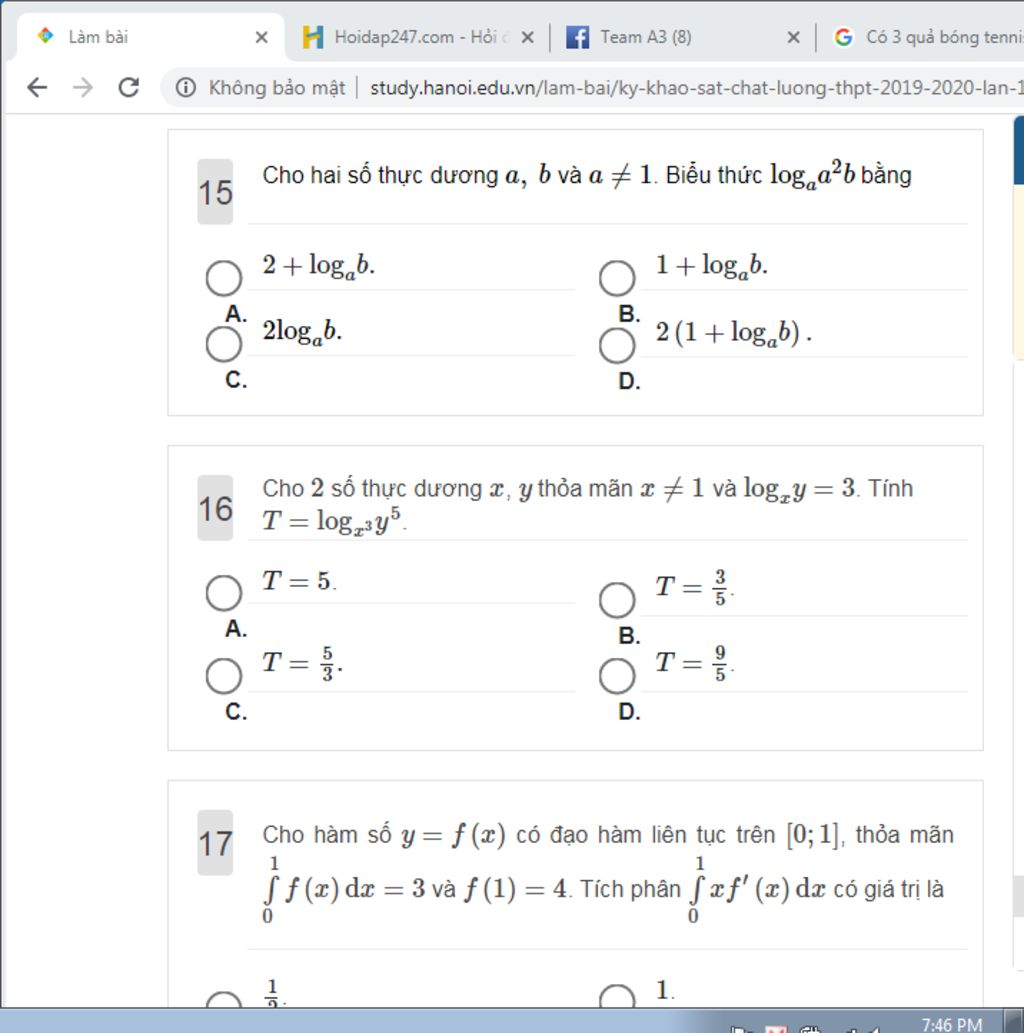Select answer A 'T = 5' for question 16

tap(223, 592)
